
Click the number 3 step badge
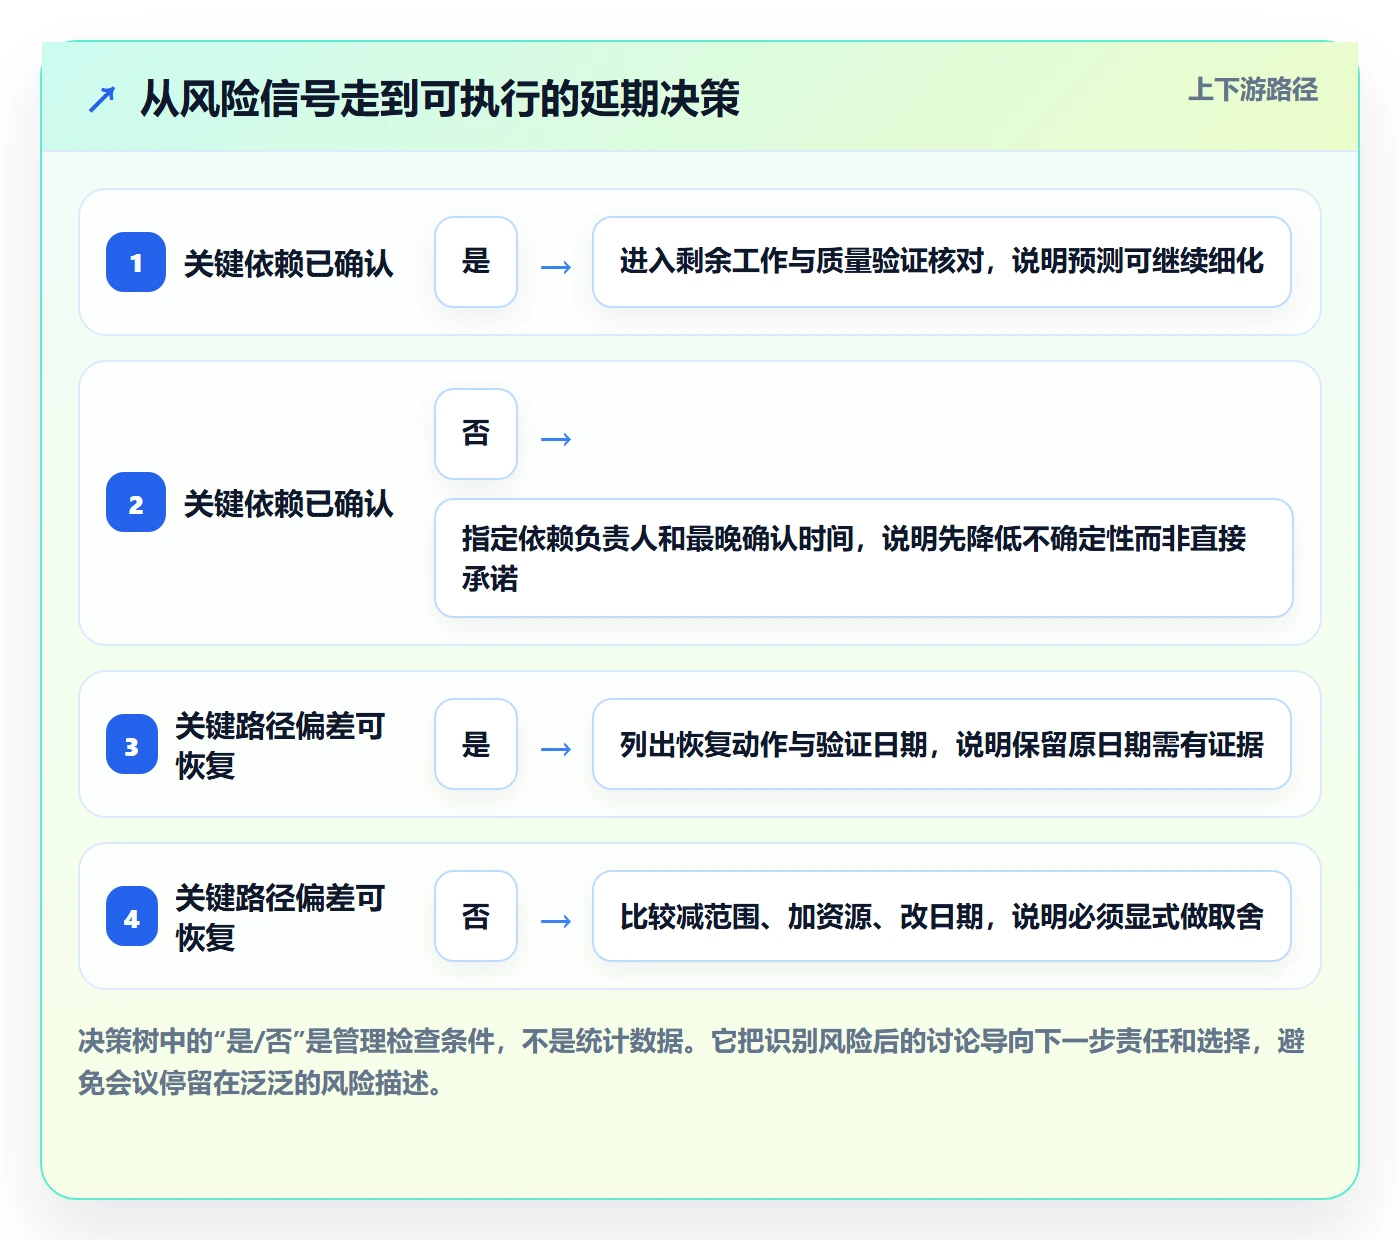point(132,744)
